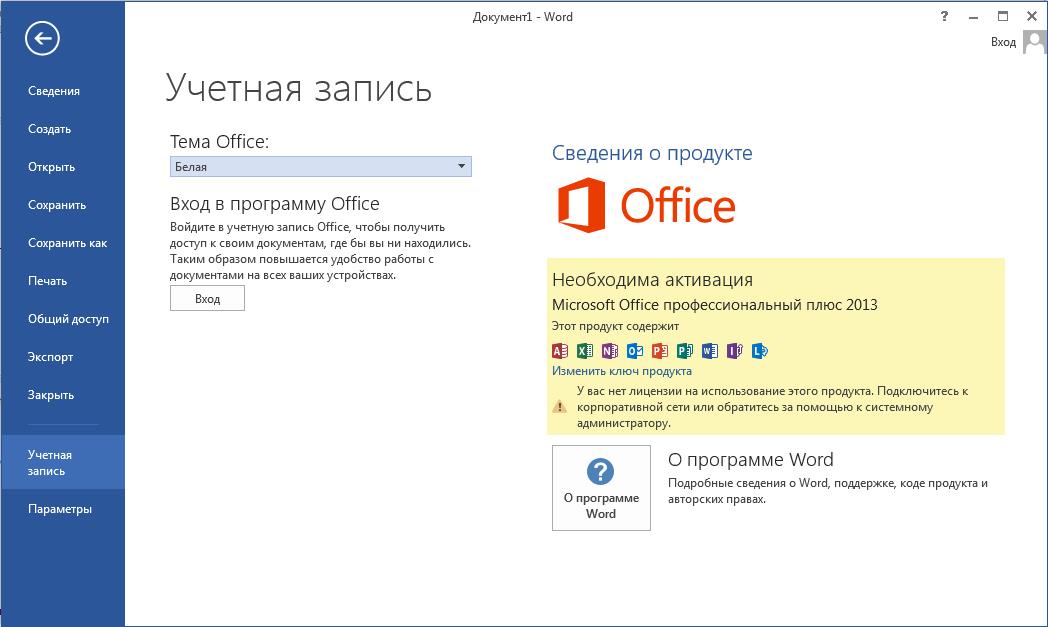Click the Lync icon in product list
The height and width of the screenshot is (627, 1048).
click(760, 351)
